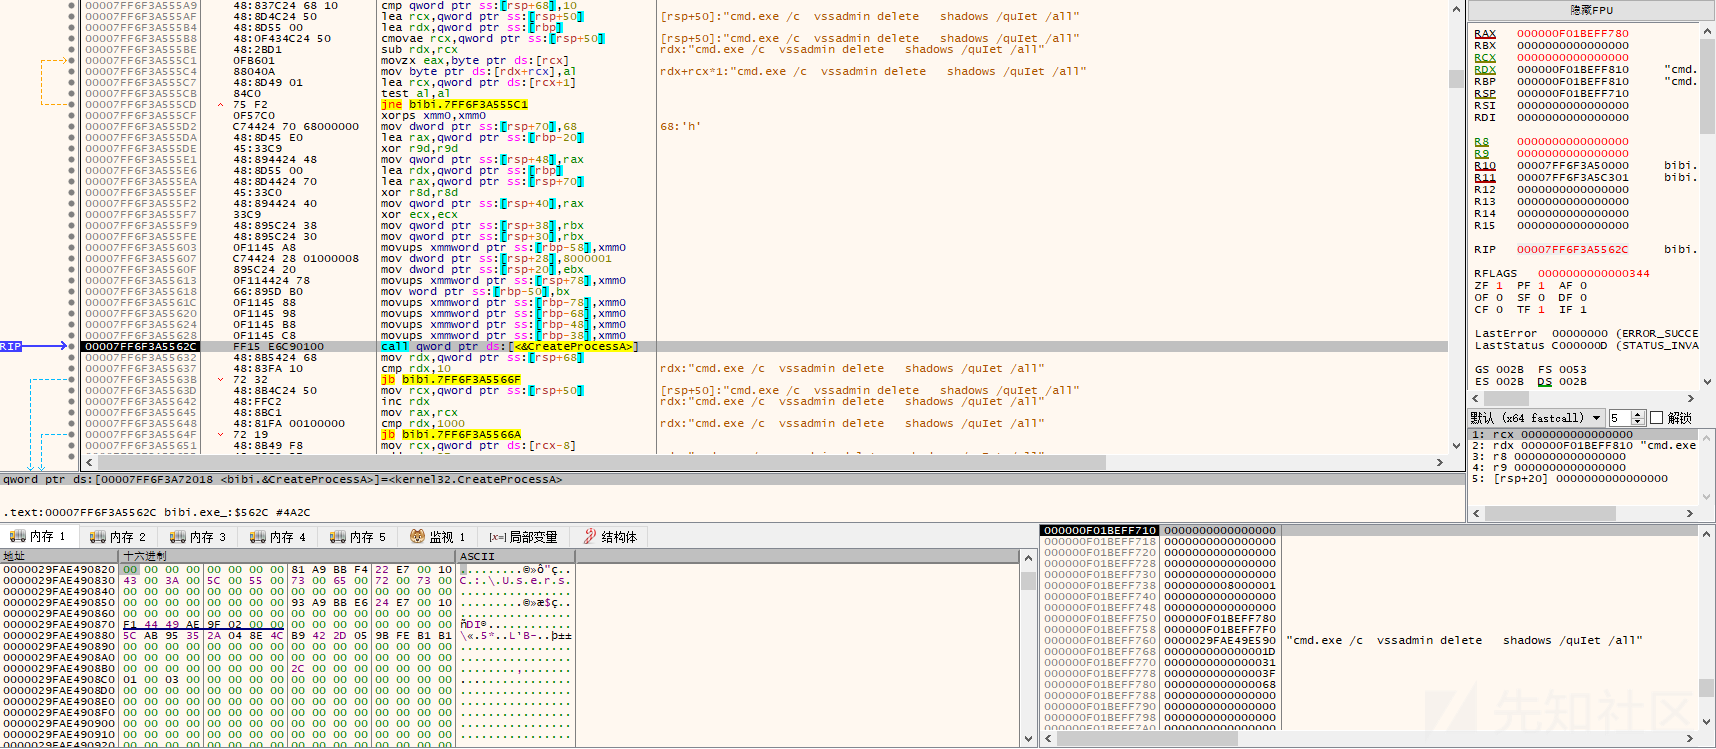Switch to the 内存 3 tab
This screenshot has width=1716, height=749.
click(198, 537)
